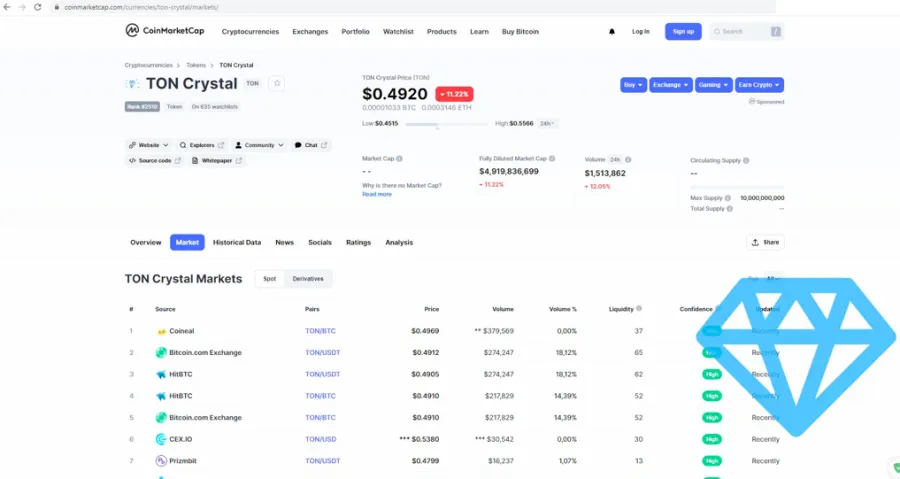Click the Market Cap info icon

point(399,158)
